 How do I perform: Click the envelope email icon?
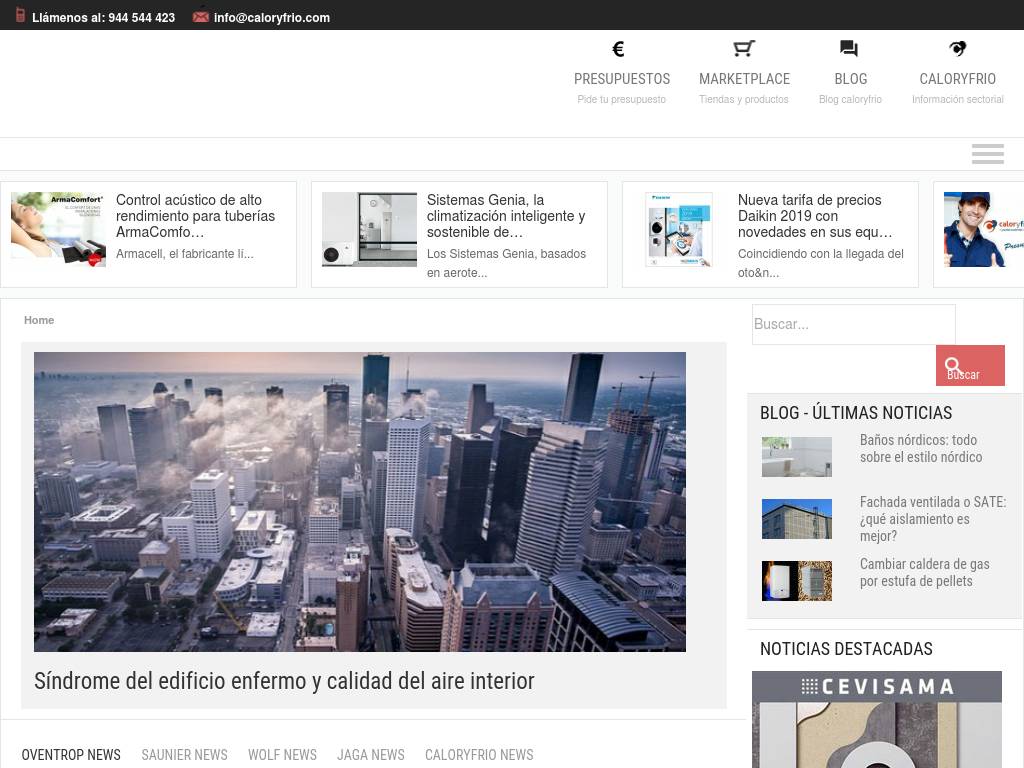(x=201, y=16)
